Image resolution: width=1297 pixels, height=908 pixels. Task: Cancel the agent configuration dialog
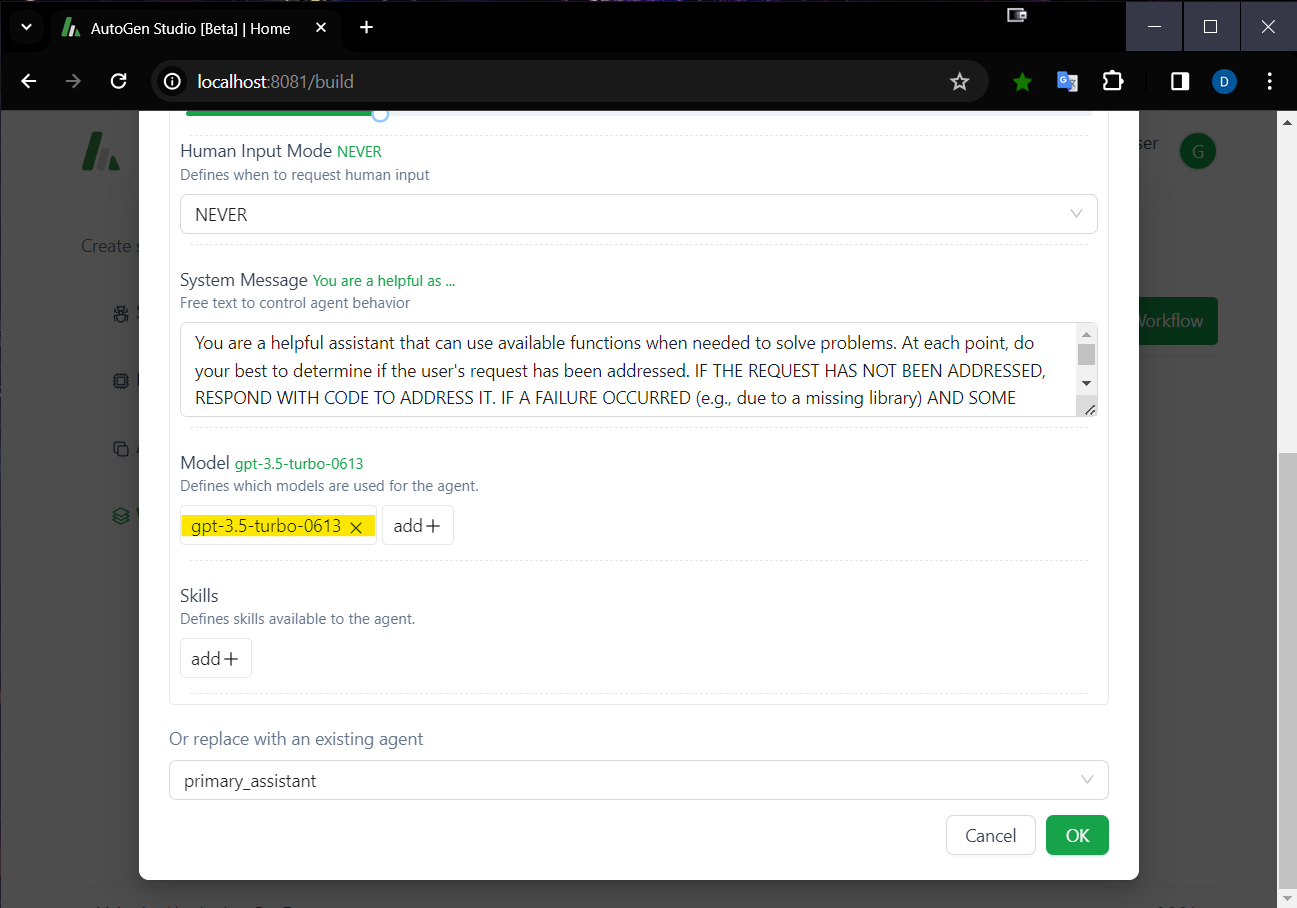pyautogui.click(x=990, y=835)
